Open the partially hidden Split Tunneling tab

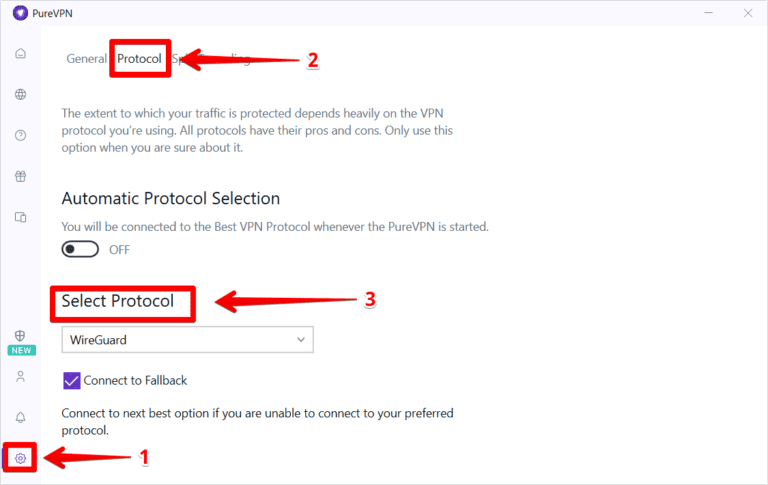(177, 59)
